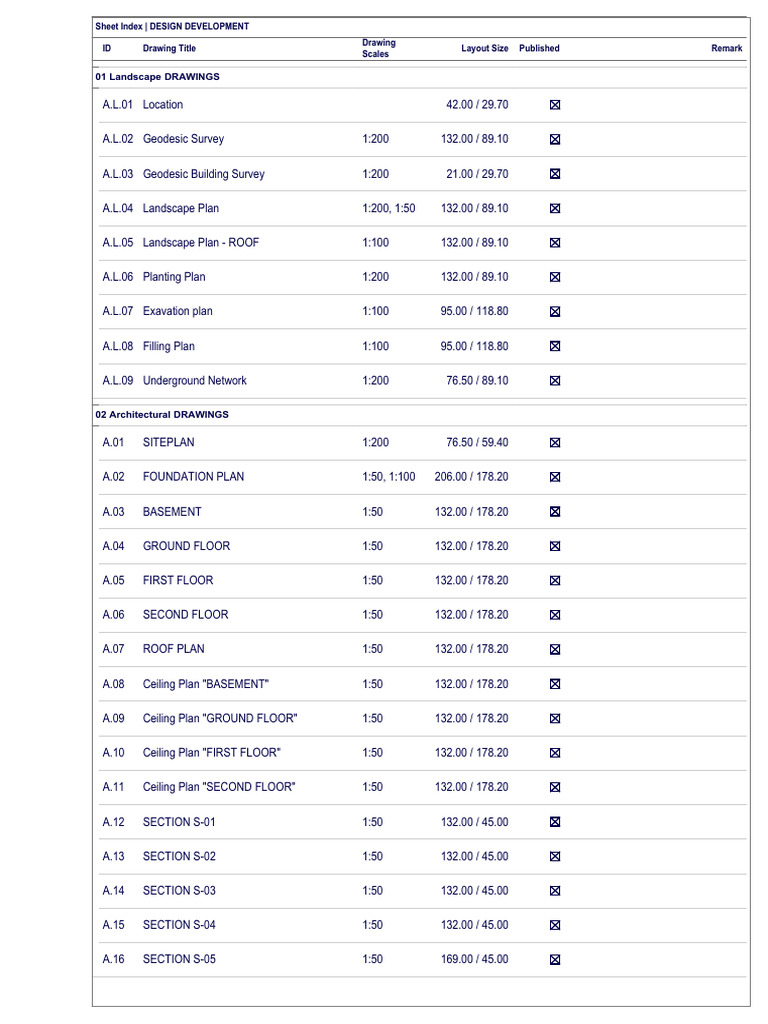Toggle Published checkbox for A.01 SITEPLAN
768x1024 pixels.
[x=555, y=442]
